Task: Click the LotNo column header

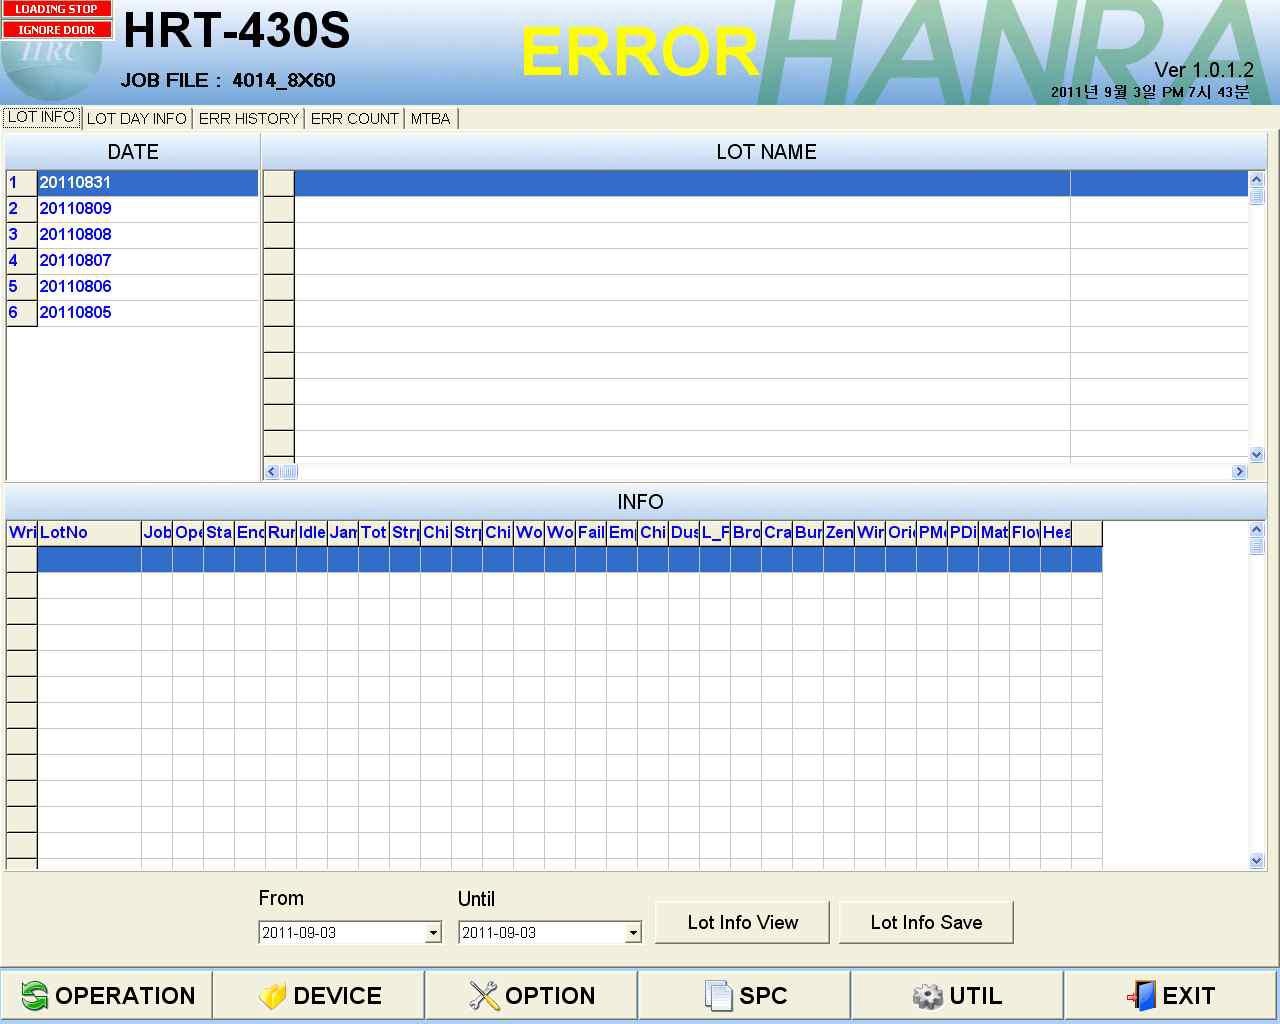Action: [89, 533]
